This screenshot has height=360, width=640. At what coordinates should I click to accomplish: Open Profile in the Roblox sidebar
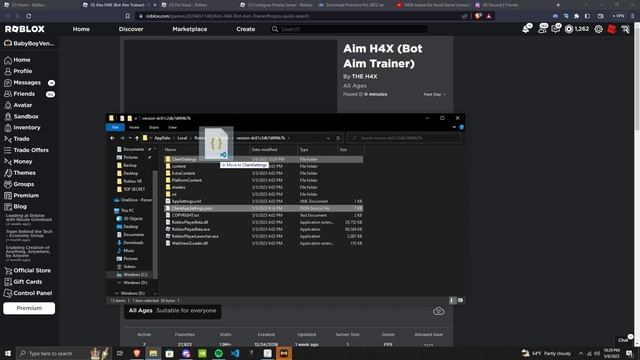point(18,71)
